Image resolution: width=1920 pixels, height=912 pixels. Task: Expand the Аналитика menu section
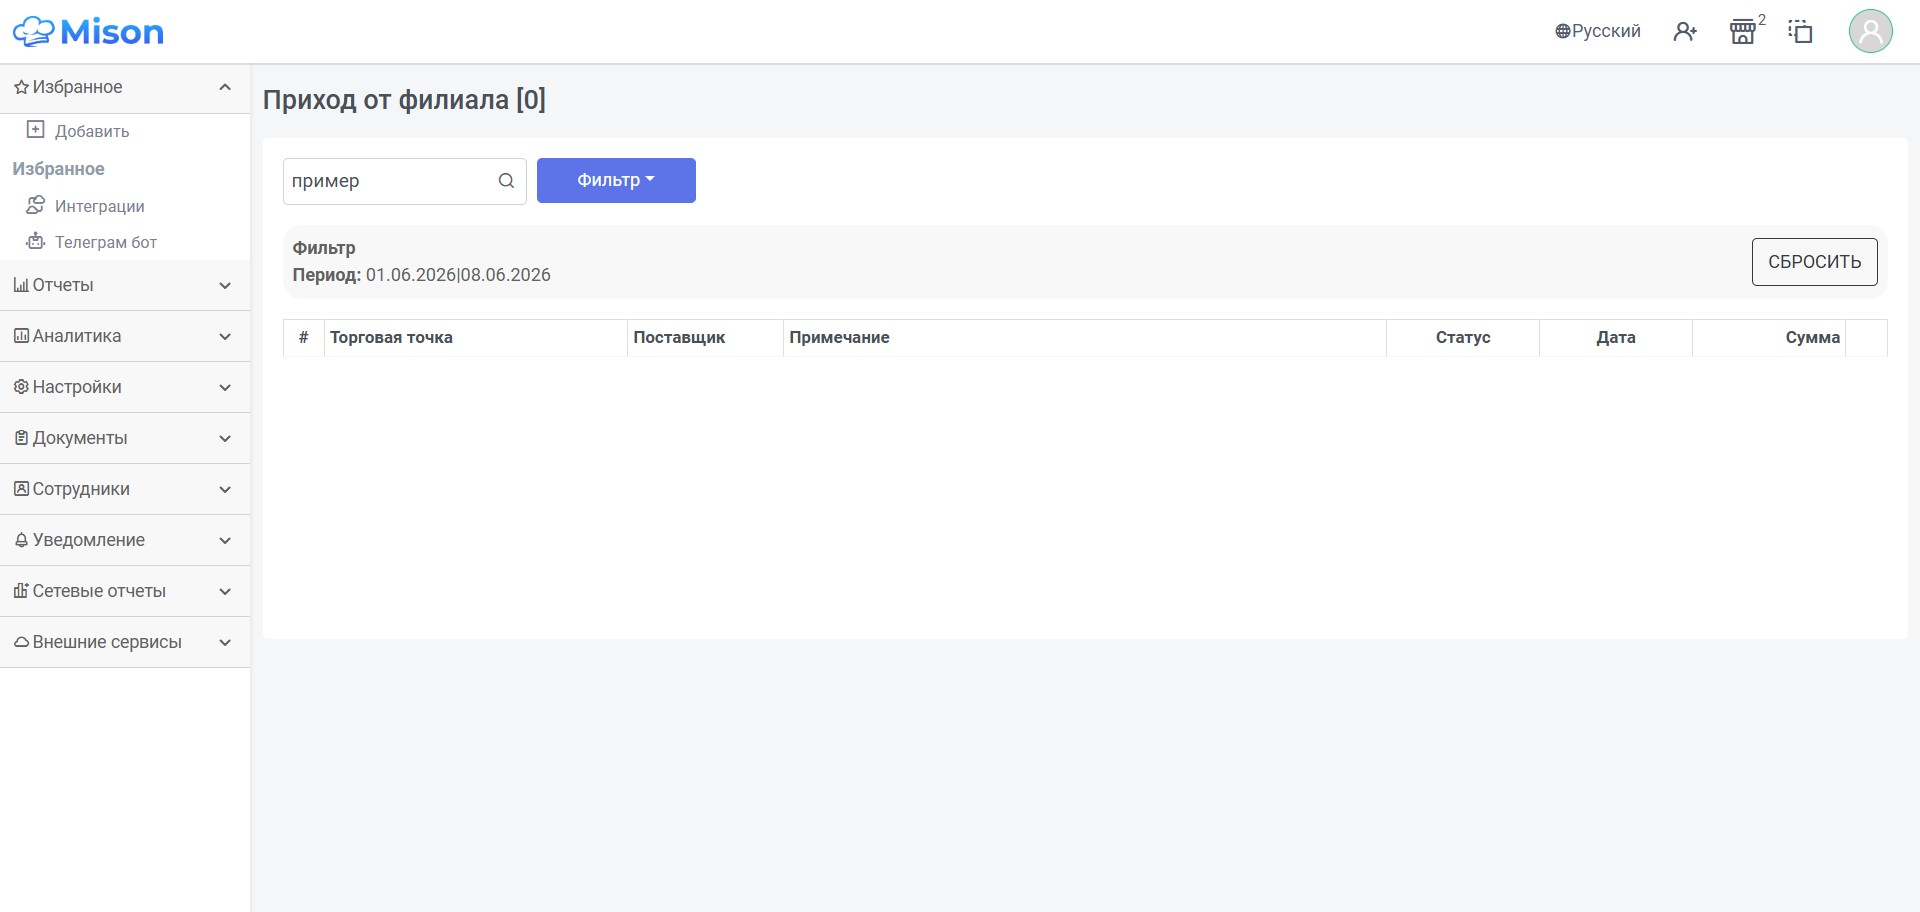click(125, 336)
